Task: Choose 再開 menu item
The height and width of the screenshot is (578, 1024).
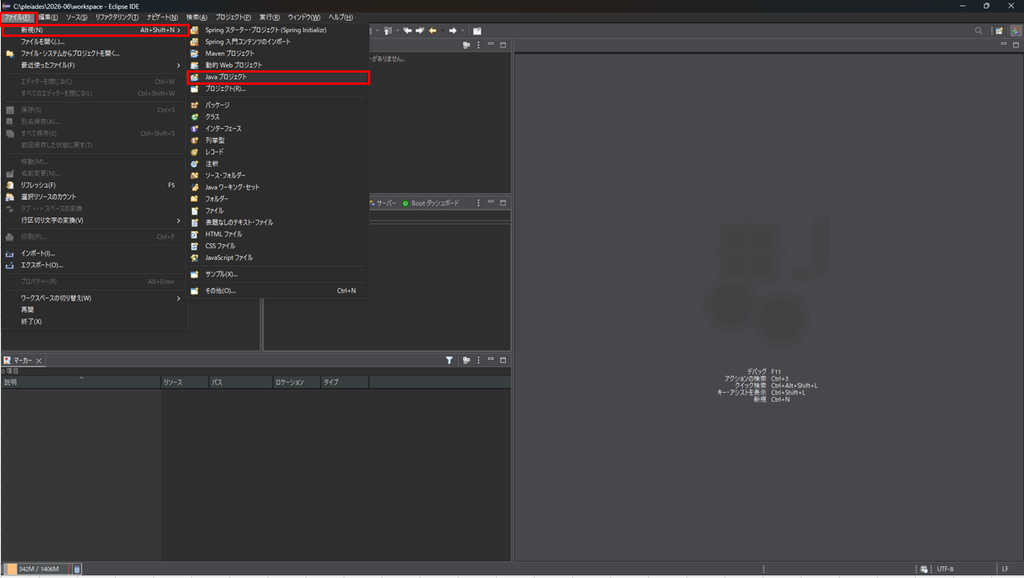Action: click(x=94, y=310)
